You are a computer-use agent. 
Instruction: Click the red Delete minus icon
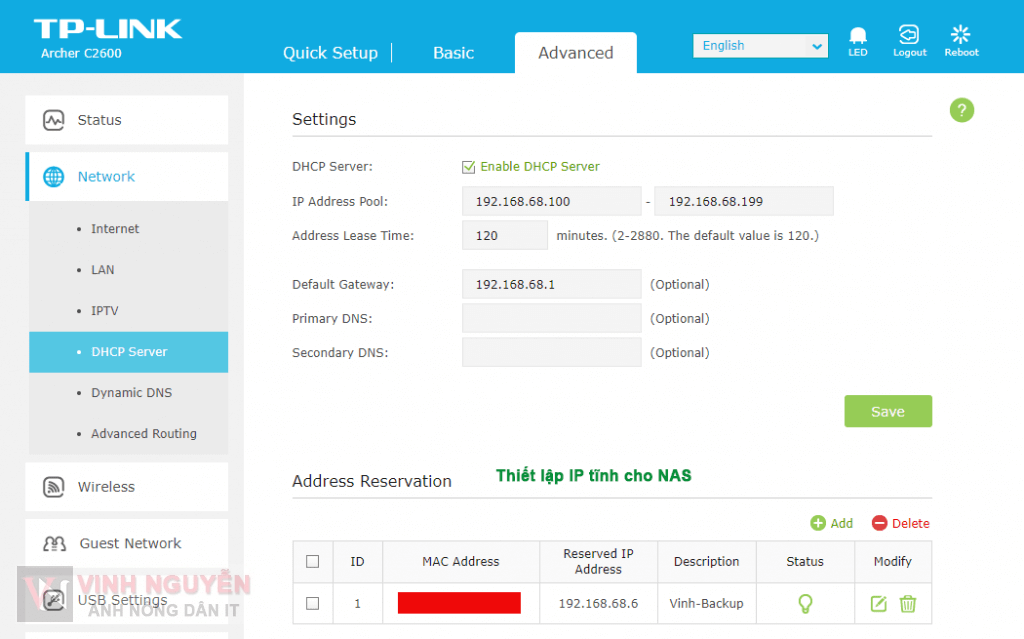tap(879, 523)
